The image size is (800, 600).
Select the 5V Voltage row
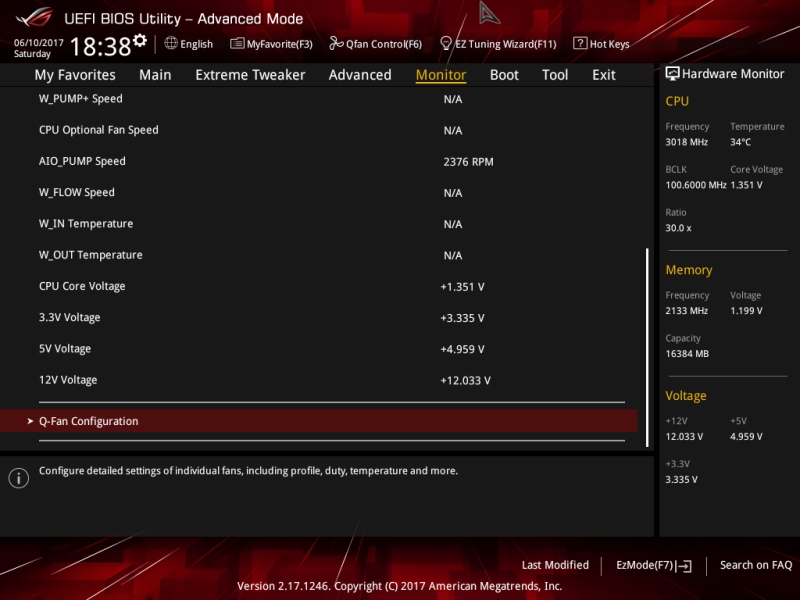click(319, 348)
